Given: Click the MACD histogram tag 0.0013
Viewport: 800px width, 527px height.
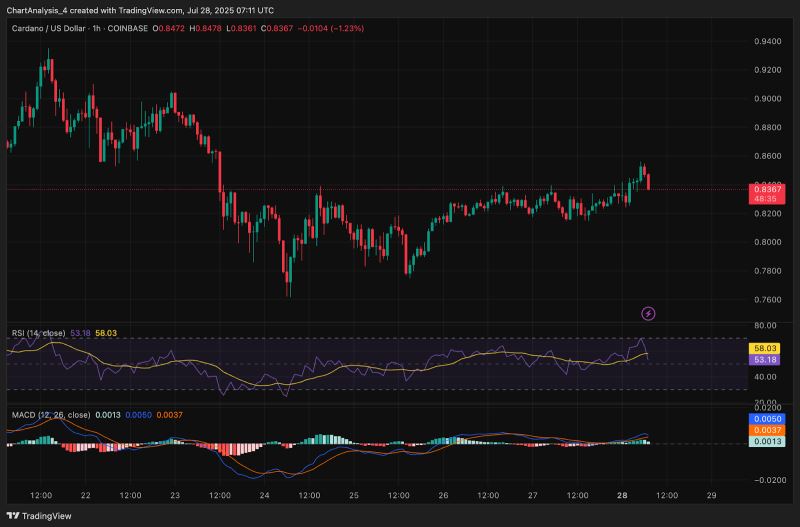Looking at the screenshot, I should (x=767, y=441).
